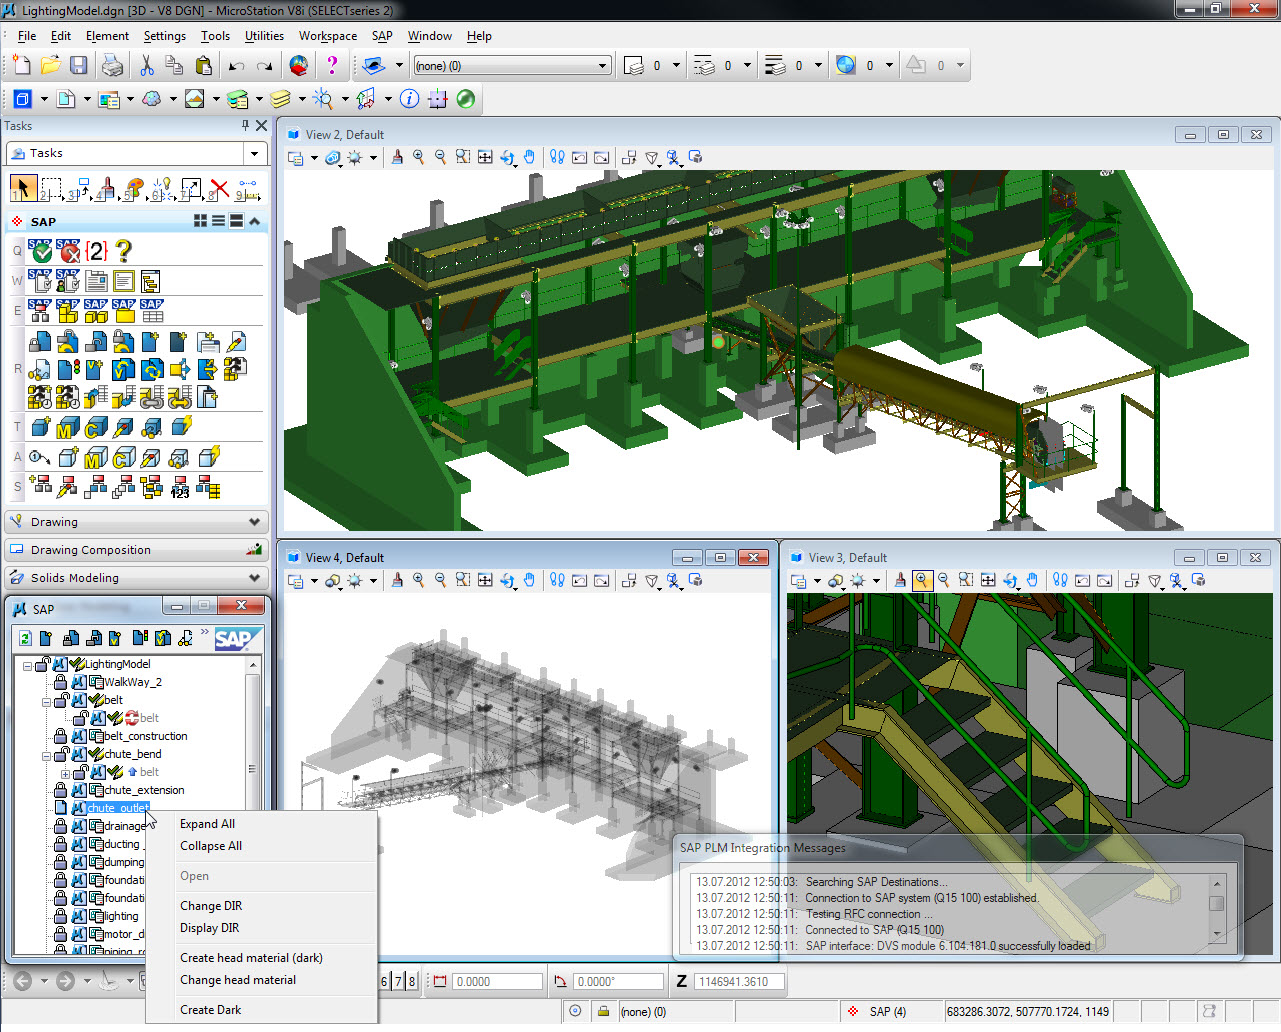Image resolution: width=1281 pixels, height=1032 pixels.
Task: Click the SAP logon green checkmark icon
Action: [41, 251]
